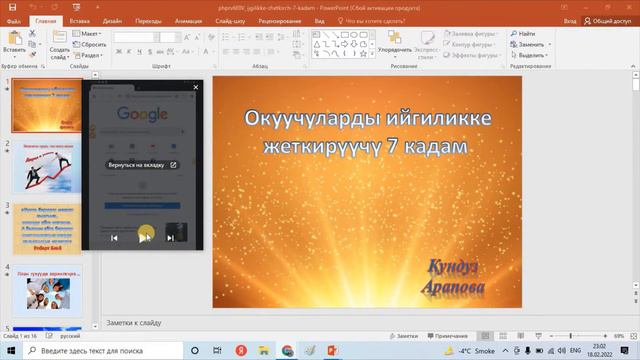Viewport: 640px width, 360px height.
Task: Select the star shape in shapes gallery
Action: pyautogui.click(x=363, y=53)
